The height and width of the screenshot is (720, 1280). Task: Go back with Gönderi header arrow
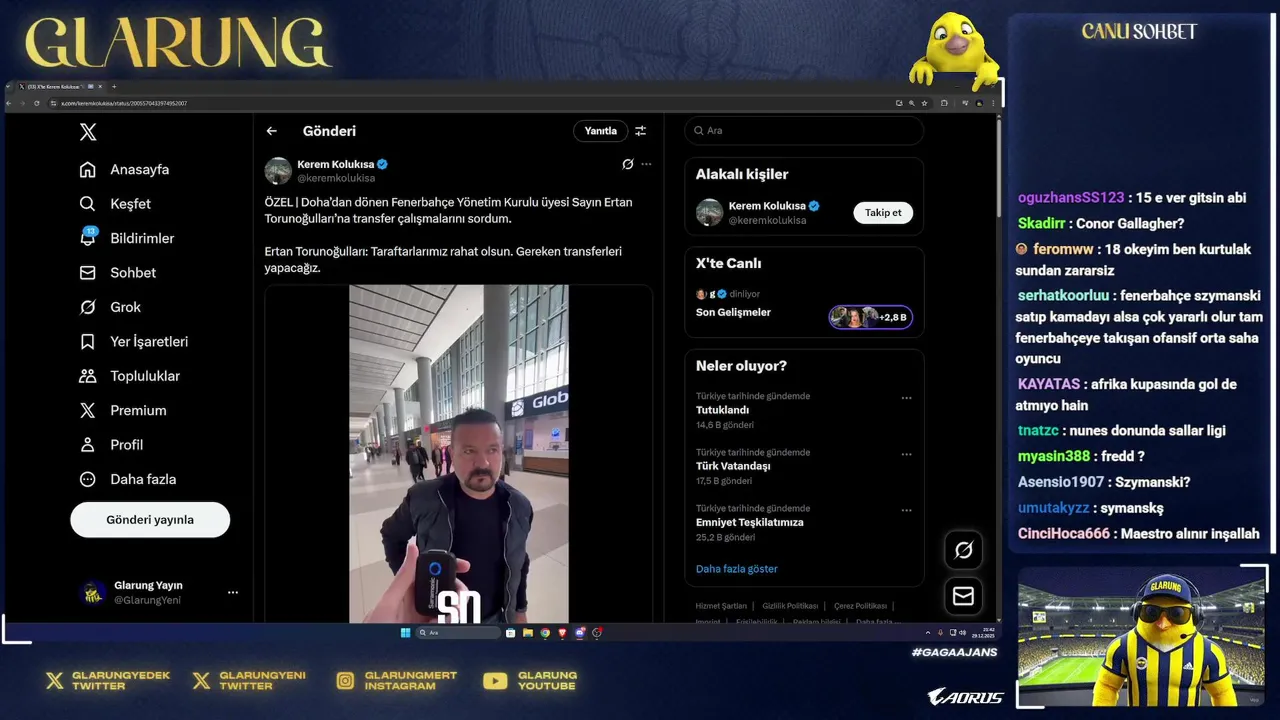271,131
